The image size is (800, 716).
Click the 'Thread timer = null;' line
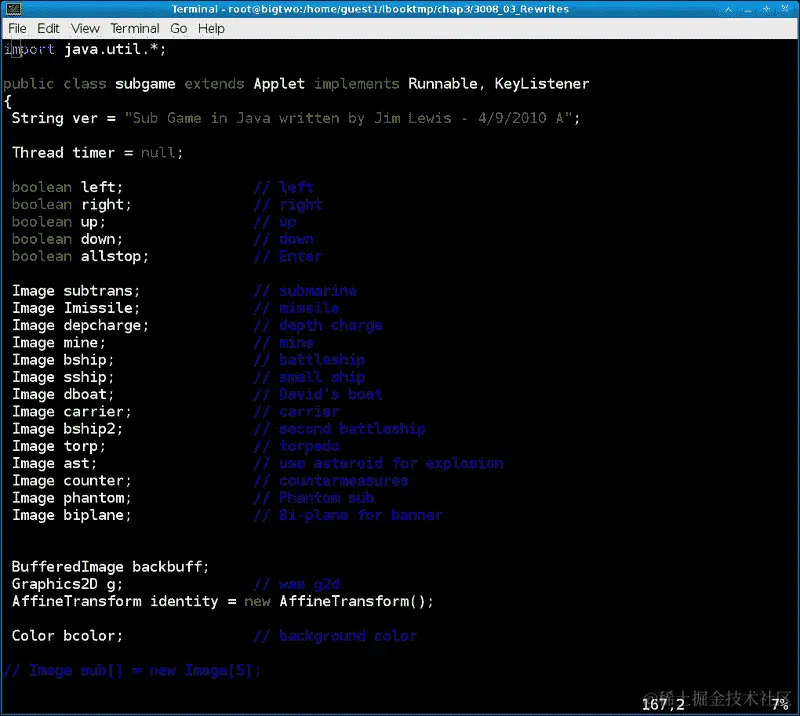[97, 153]
